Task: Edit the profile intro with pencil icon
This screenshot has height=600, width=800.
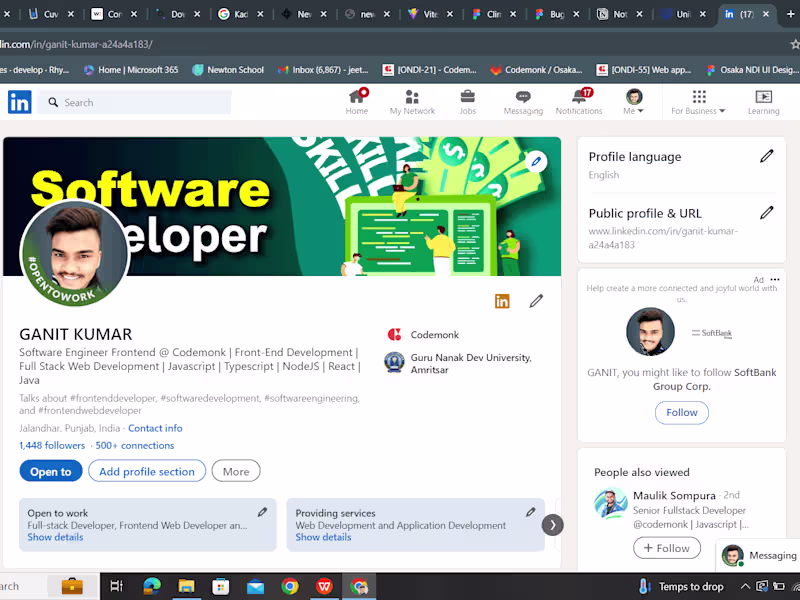Action: tap(536, 301)
